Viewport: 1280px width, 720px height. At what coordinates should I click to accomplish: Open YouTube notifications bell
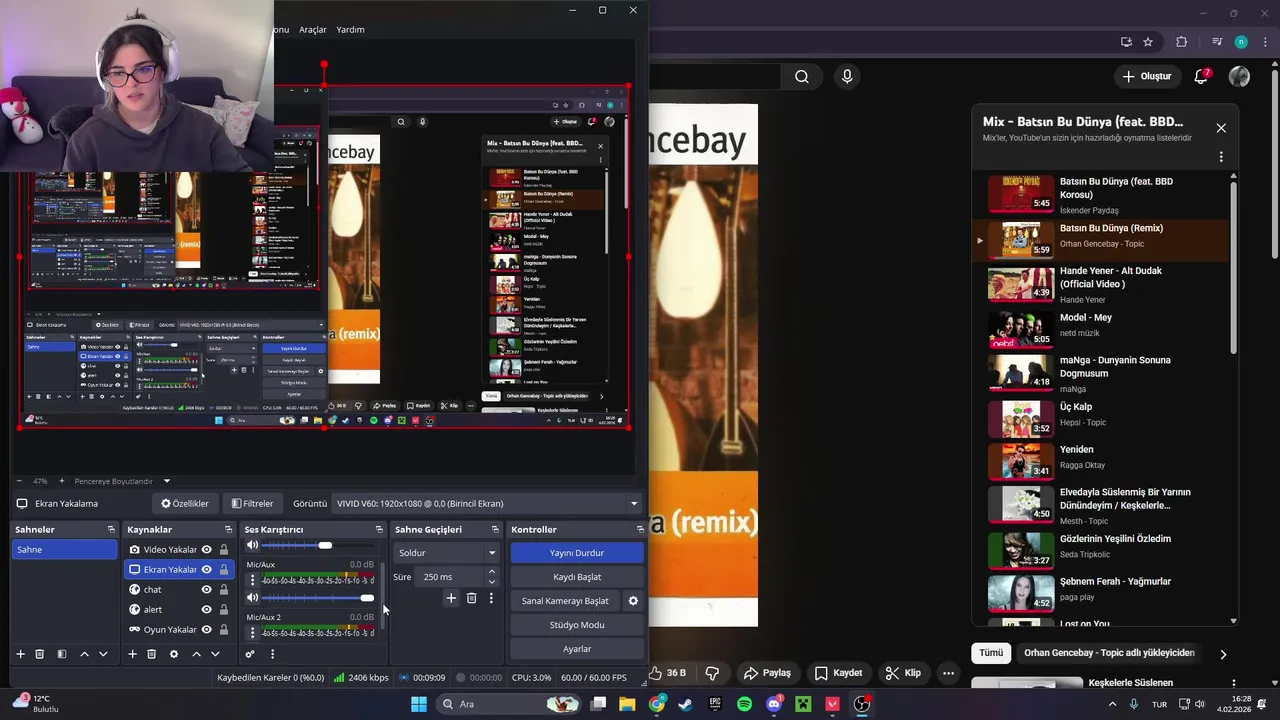coord(1202,76)
